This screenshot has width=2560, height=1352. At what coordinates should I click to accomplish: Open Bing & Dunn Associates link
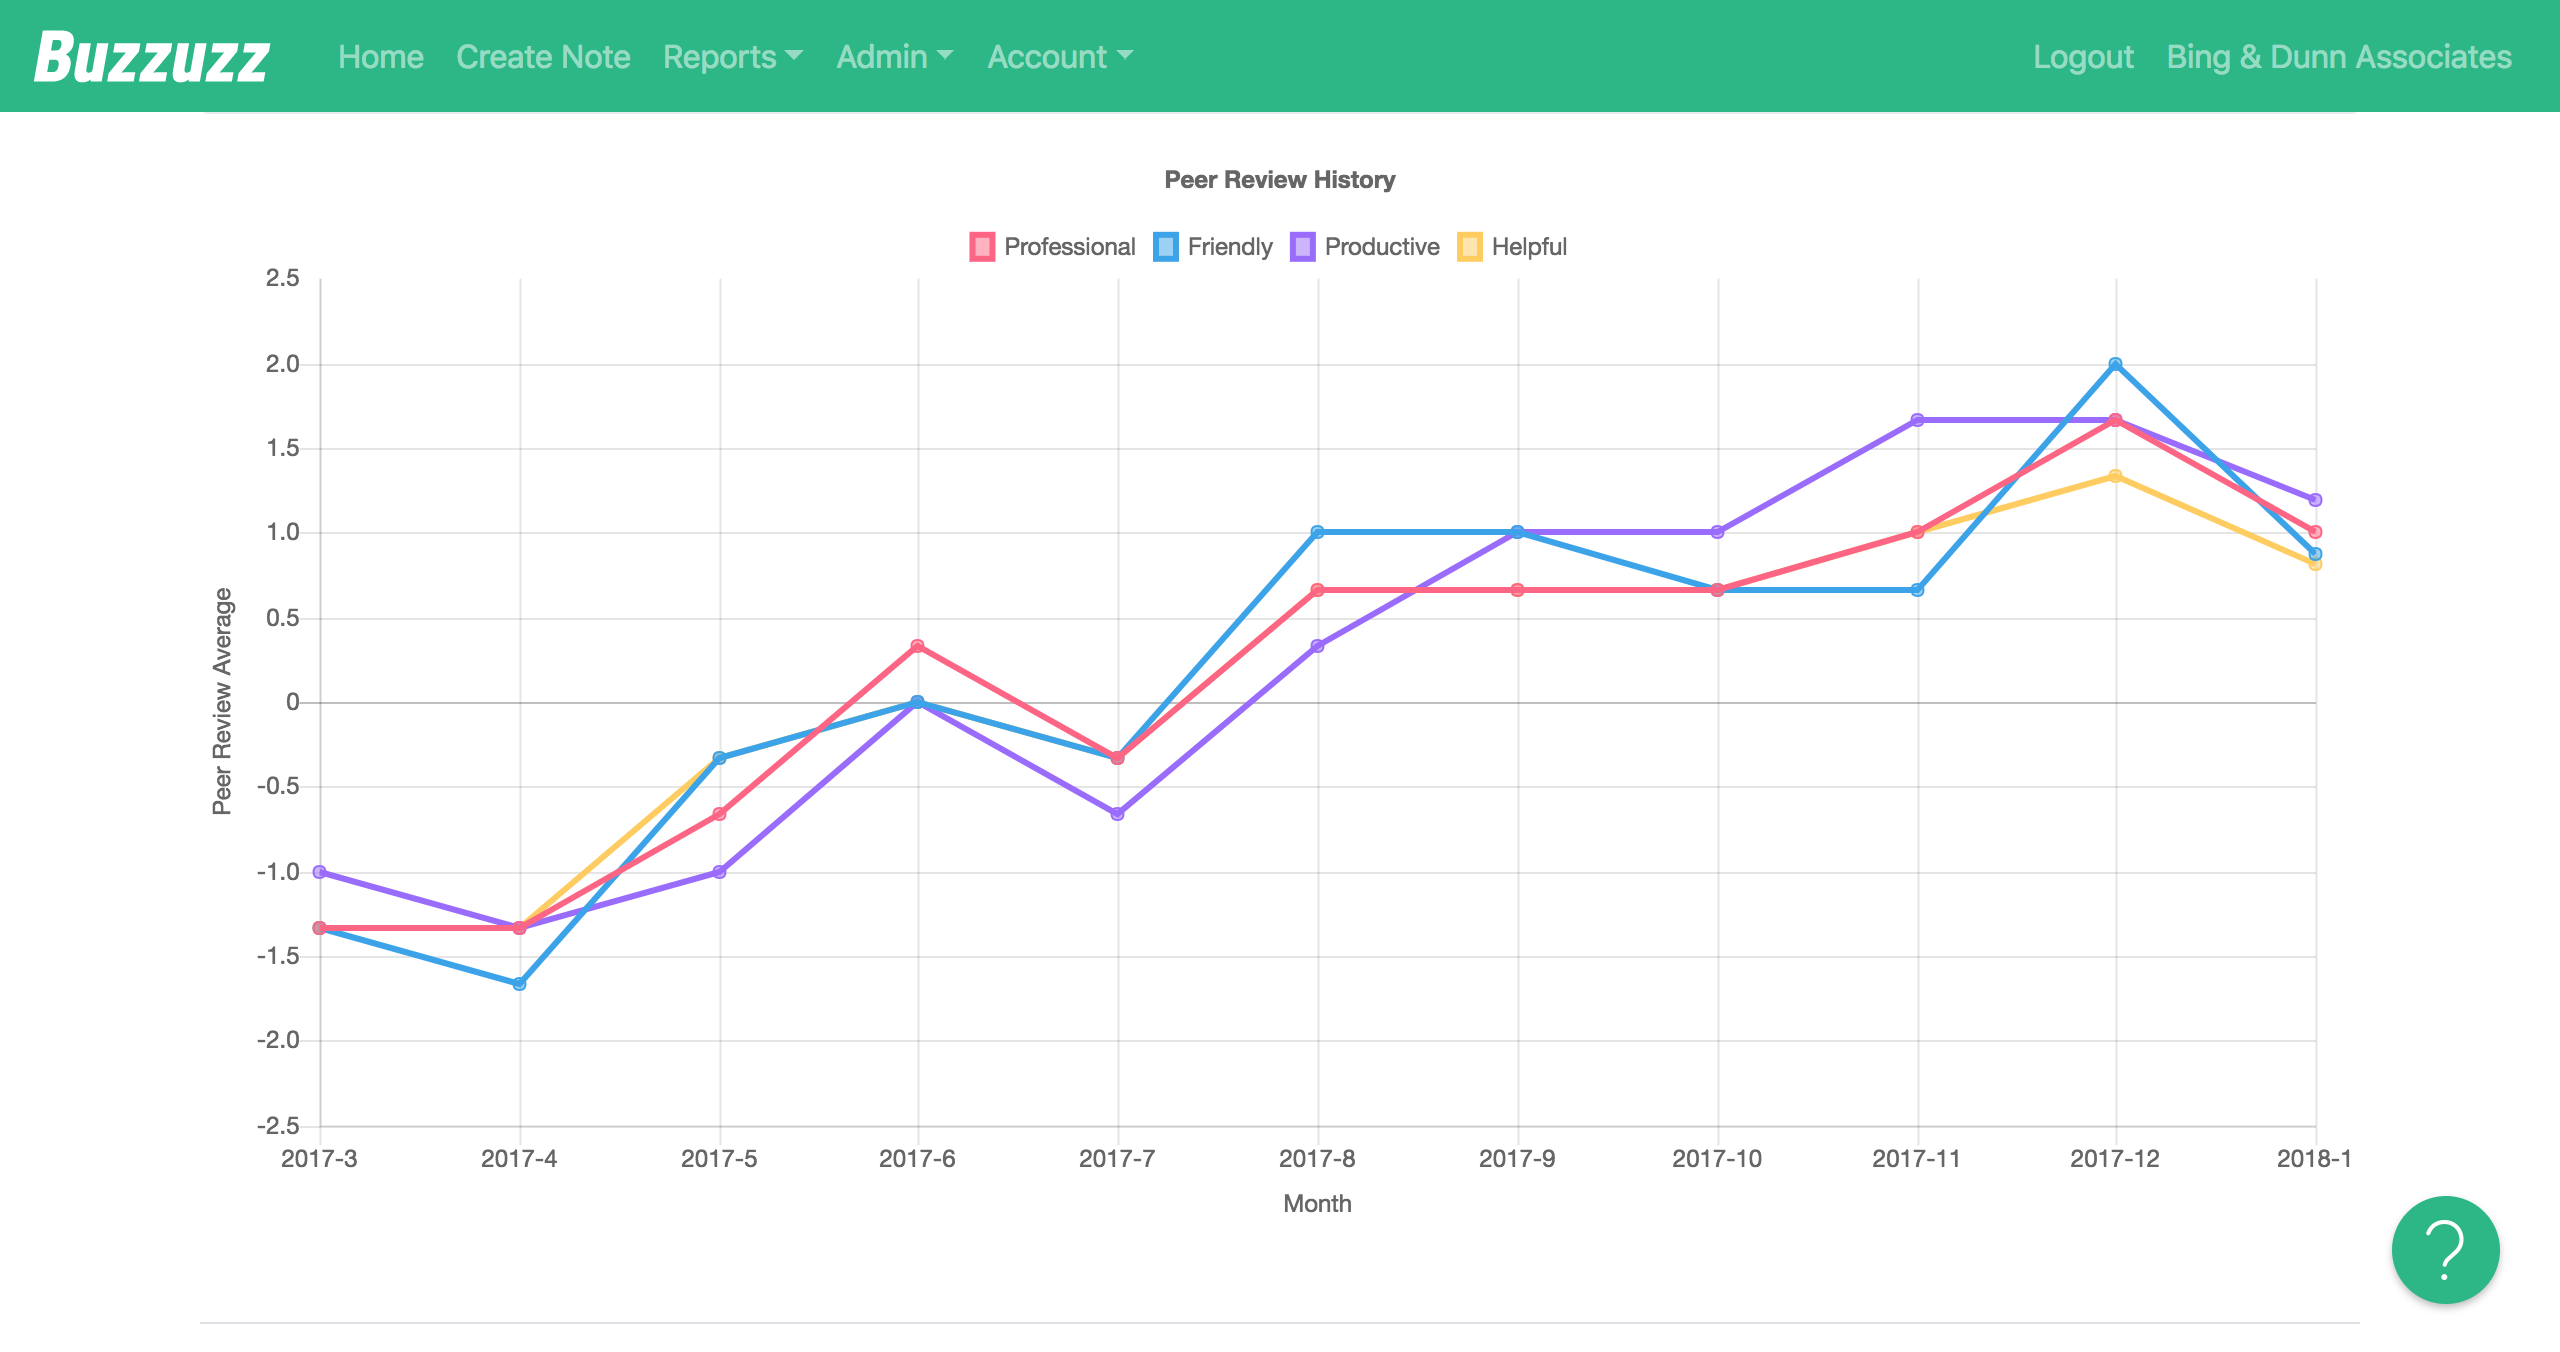tap(2338, 57)
